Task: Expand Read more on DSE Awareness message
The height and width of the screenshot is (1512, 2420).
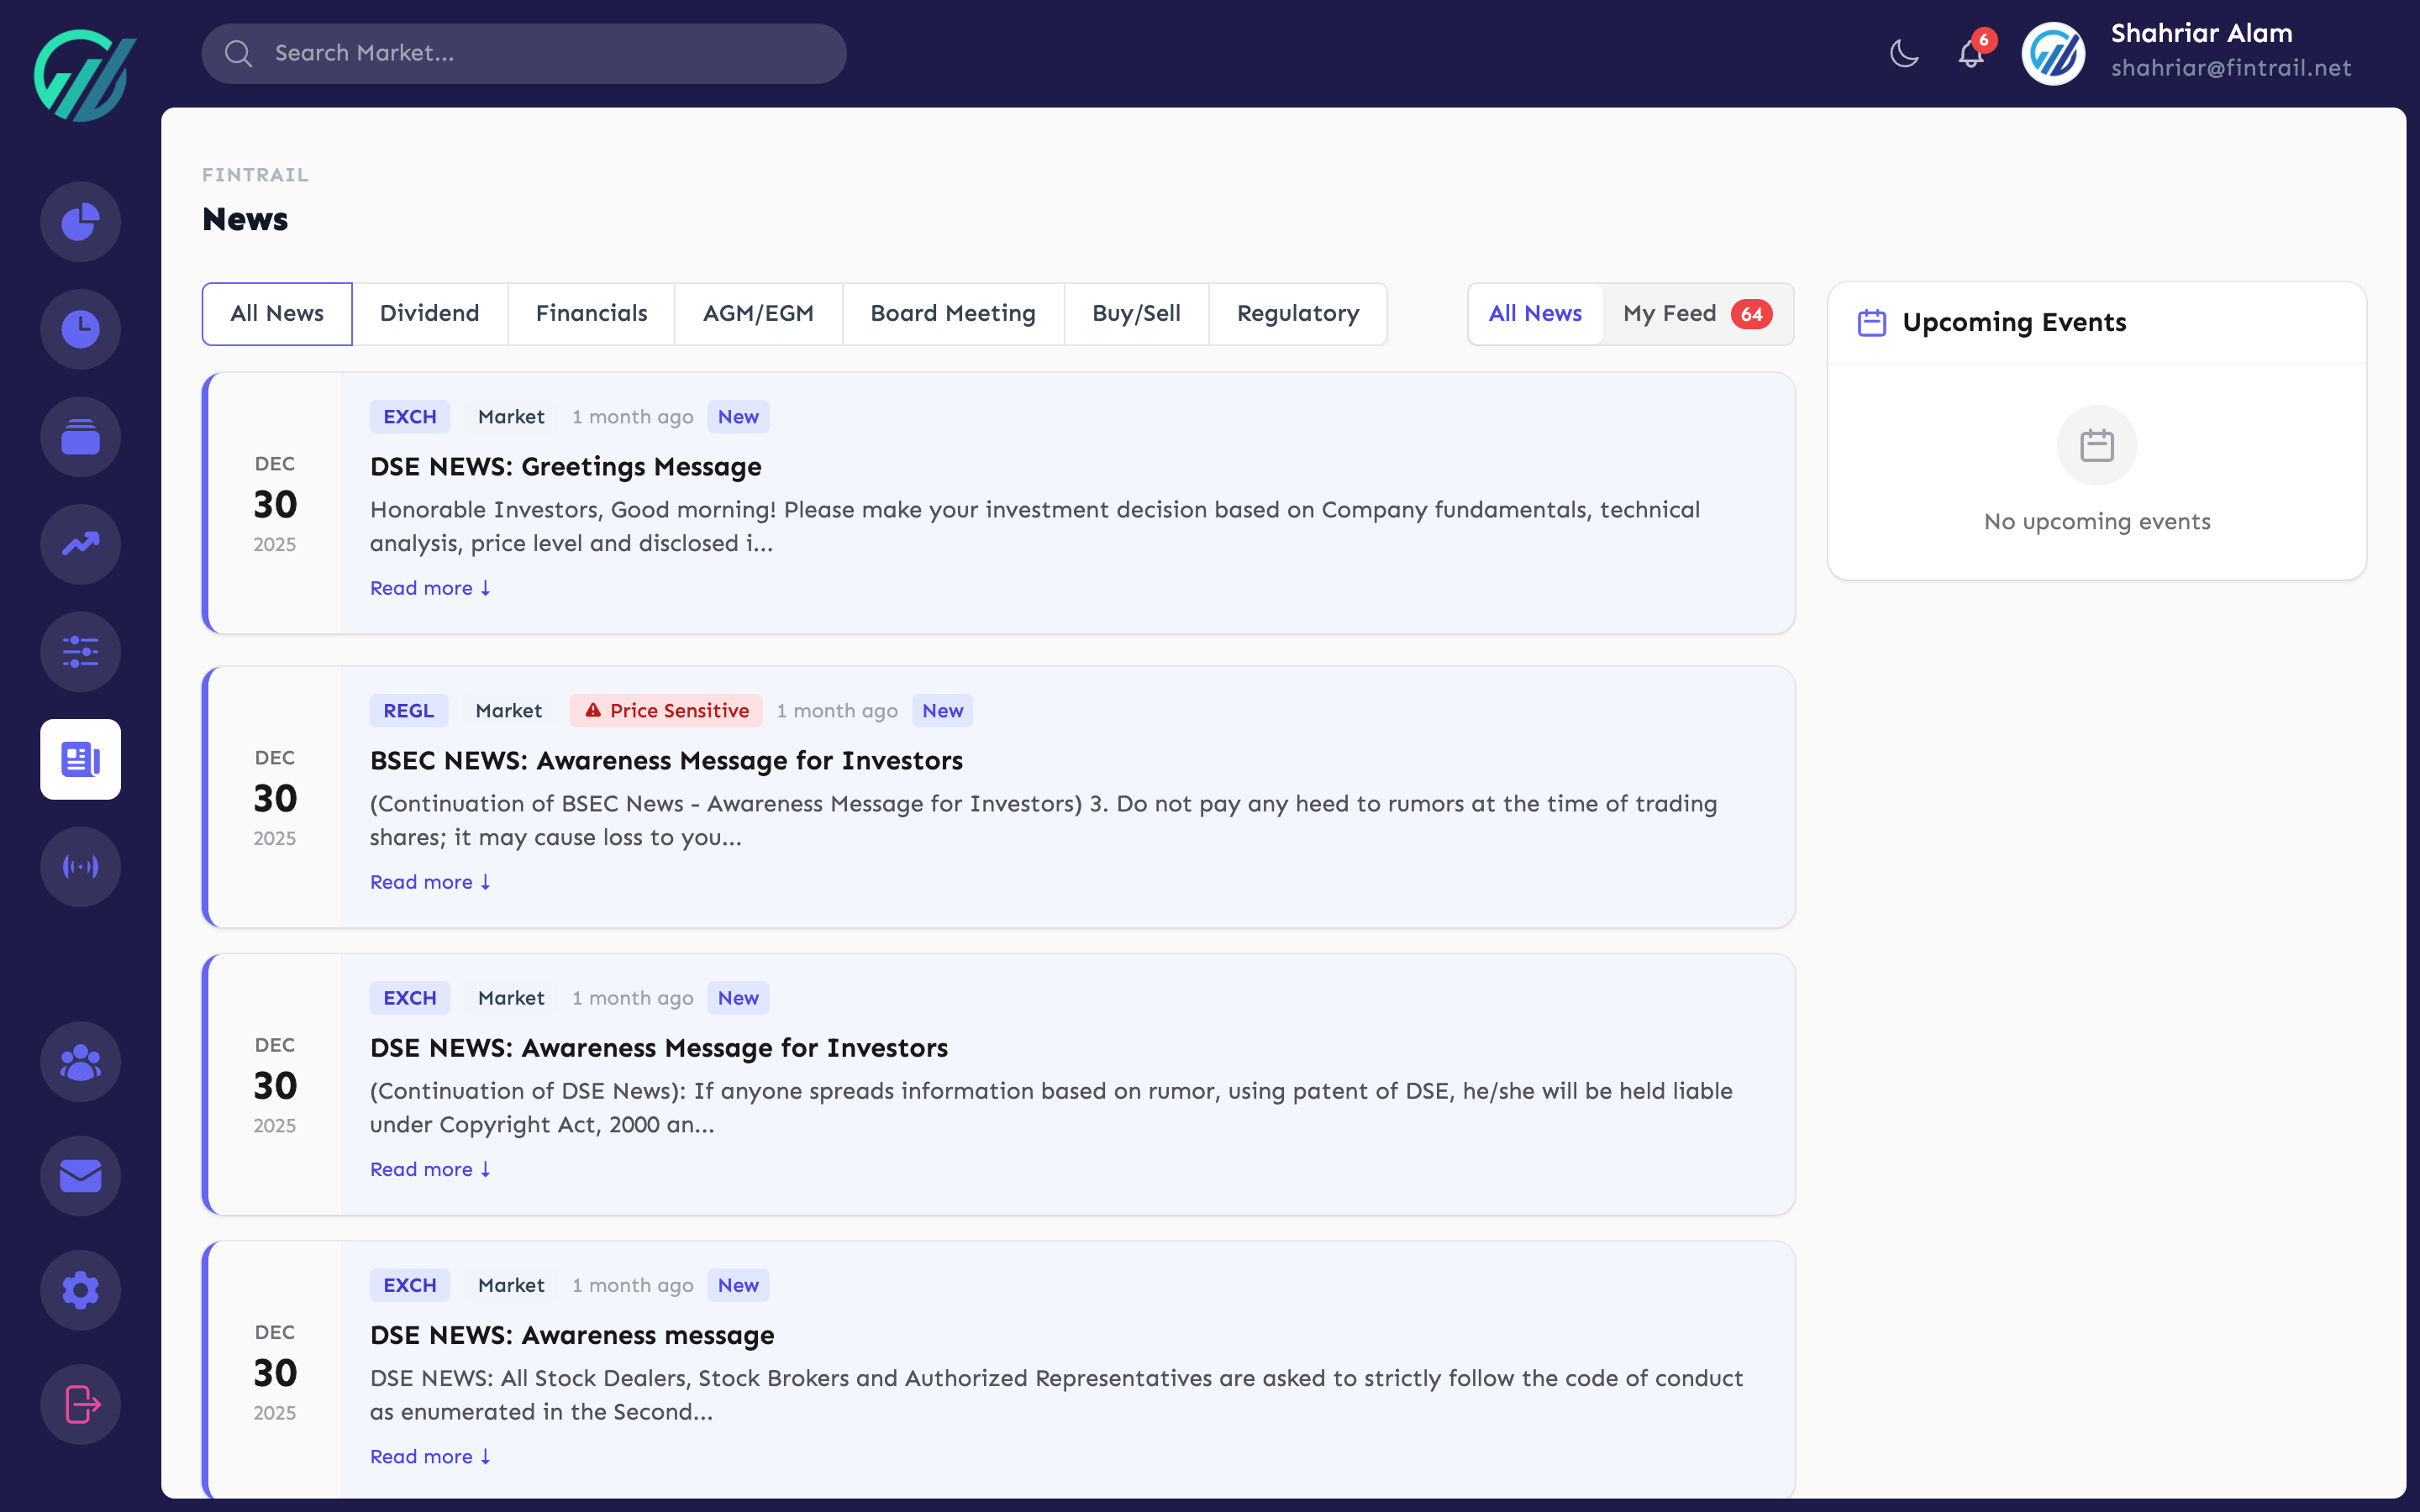Action: coord(429,1456)
